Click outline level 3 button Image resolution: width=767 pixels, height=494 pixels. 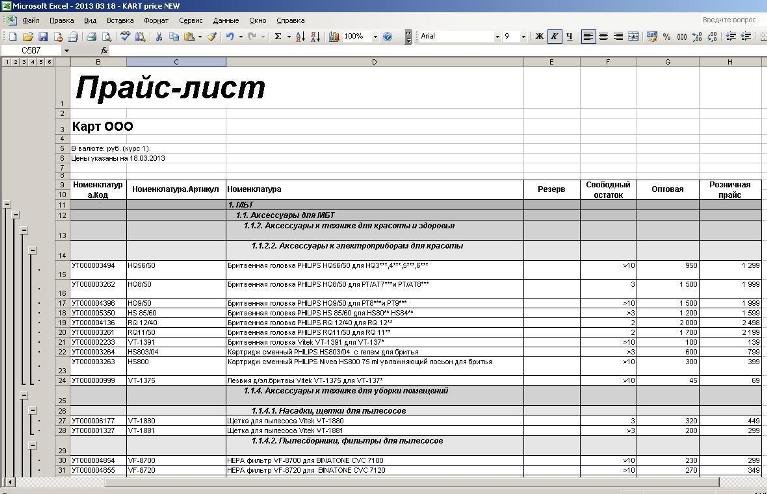tap(23, 62)
